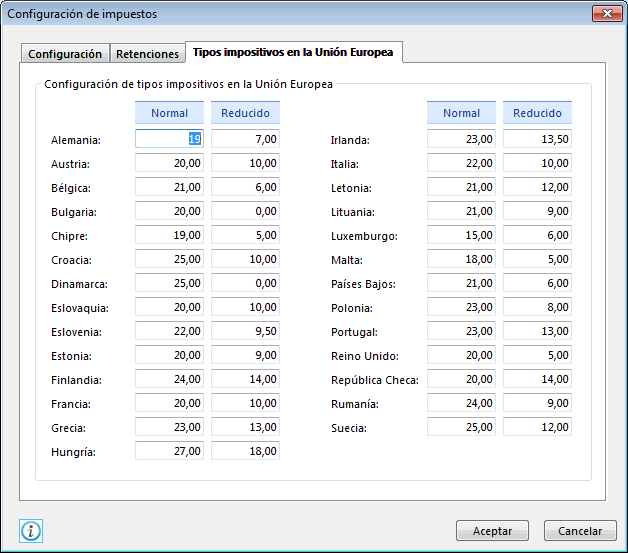Edit the Reducido rate for Austria

(245, 164)
